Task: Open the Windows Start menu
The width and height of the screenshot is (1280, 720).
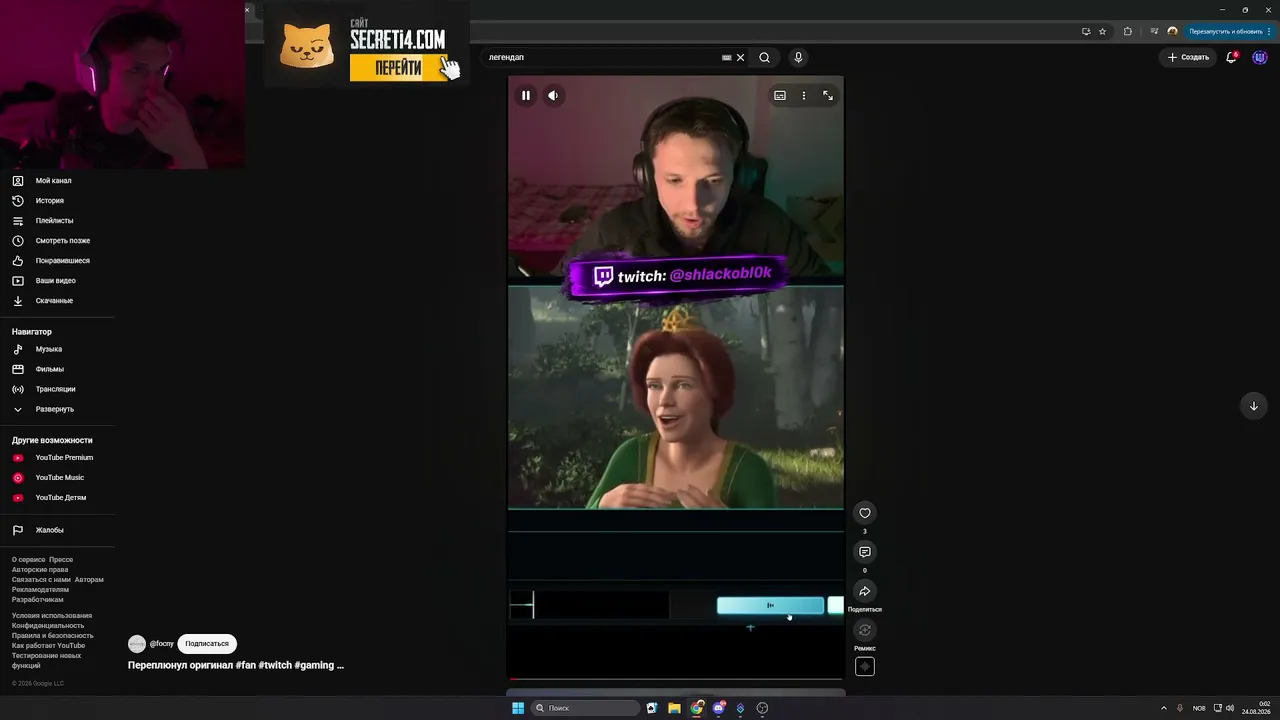Action: pyautogui.click(x=518, y=708)
